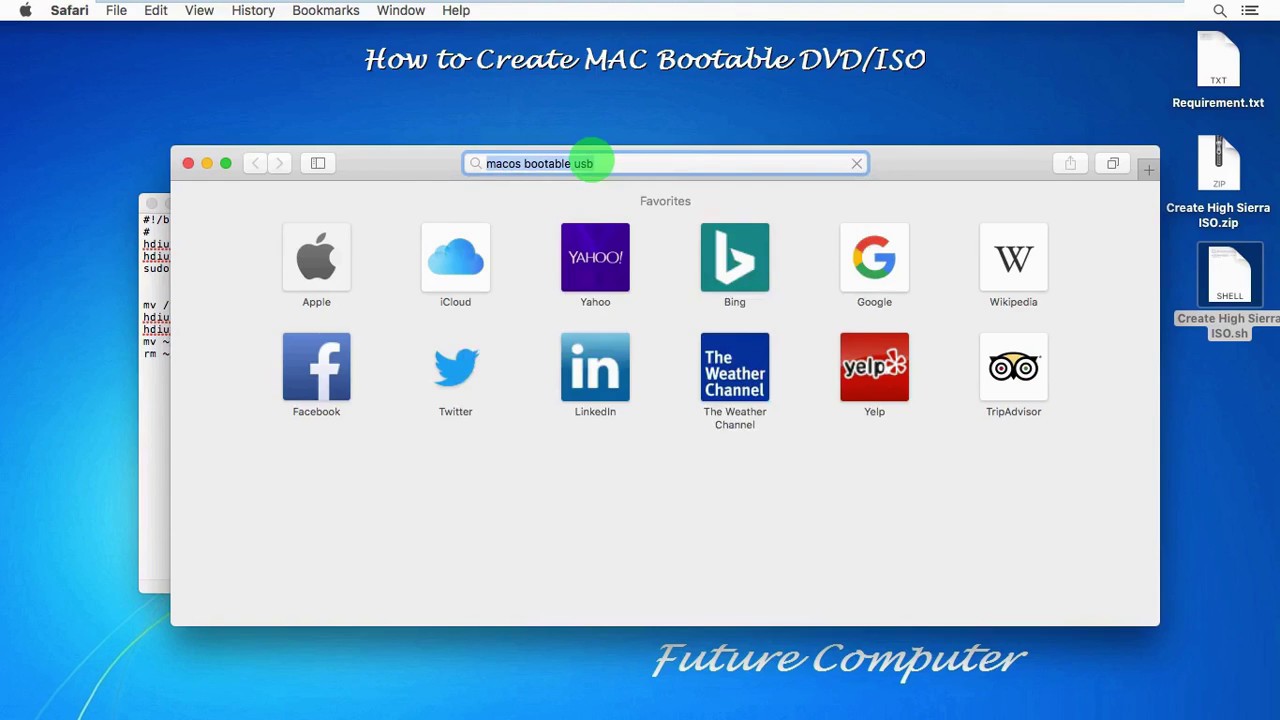1280x720 pixels.
Task: Open the View menu
Action: click(x=199, y=10)
